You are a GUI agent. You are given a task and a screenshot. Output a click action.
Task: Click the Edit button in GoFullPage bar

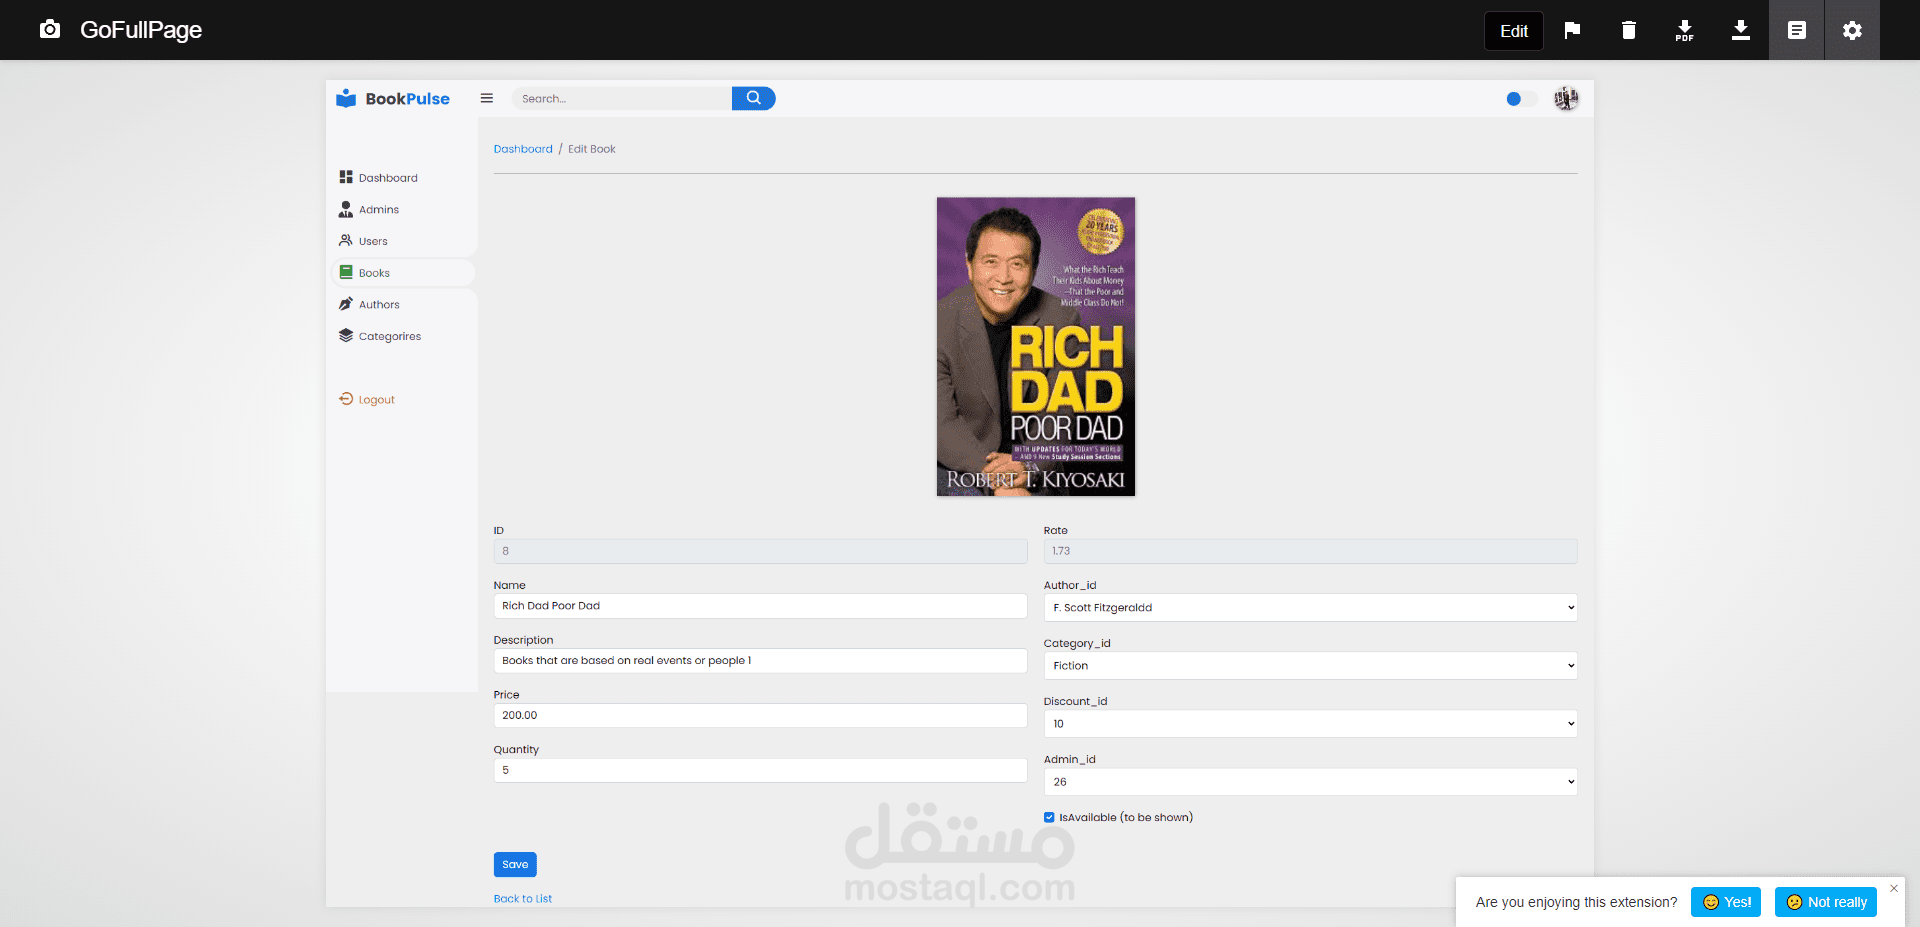[1514, 31]
